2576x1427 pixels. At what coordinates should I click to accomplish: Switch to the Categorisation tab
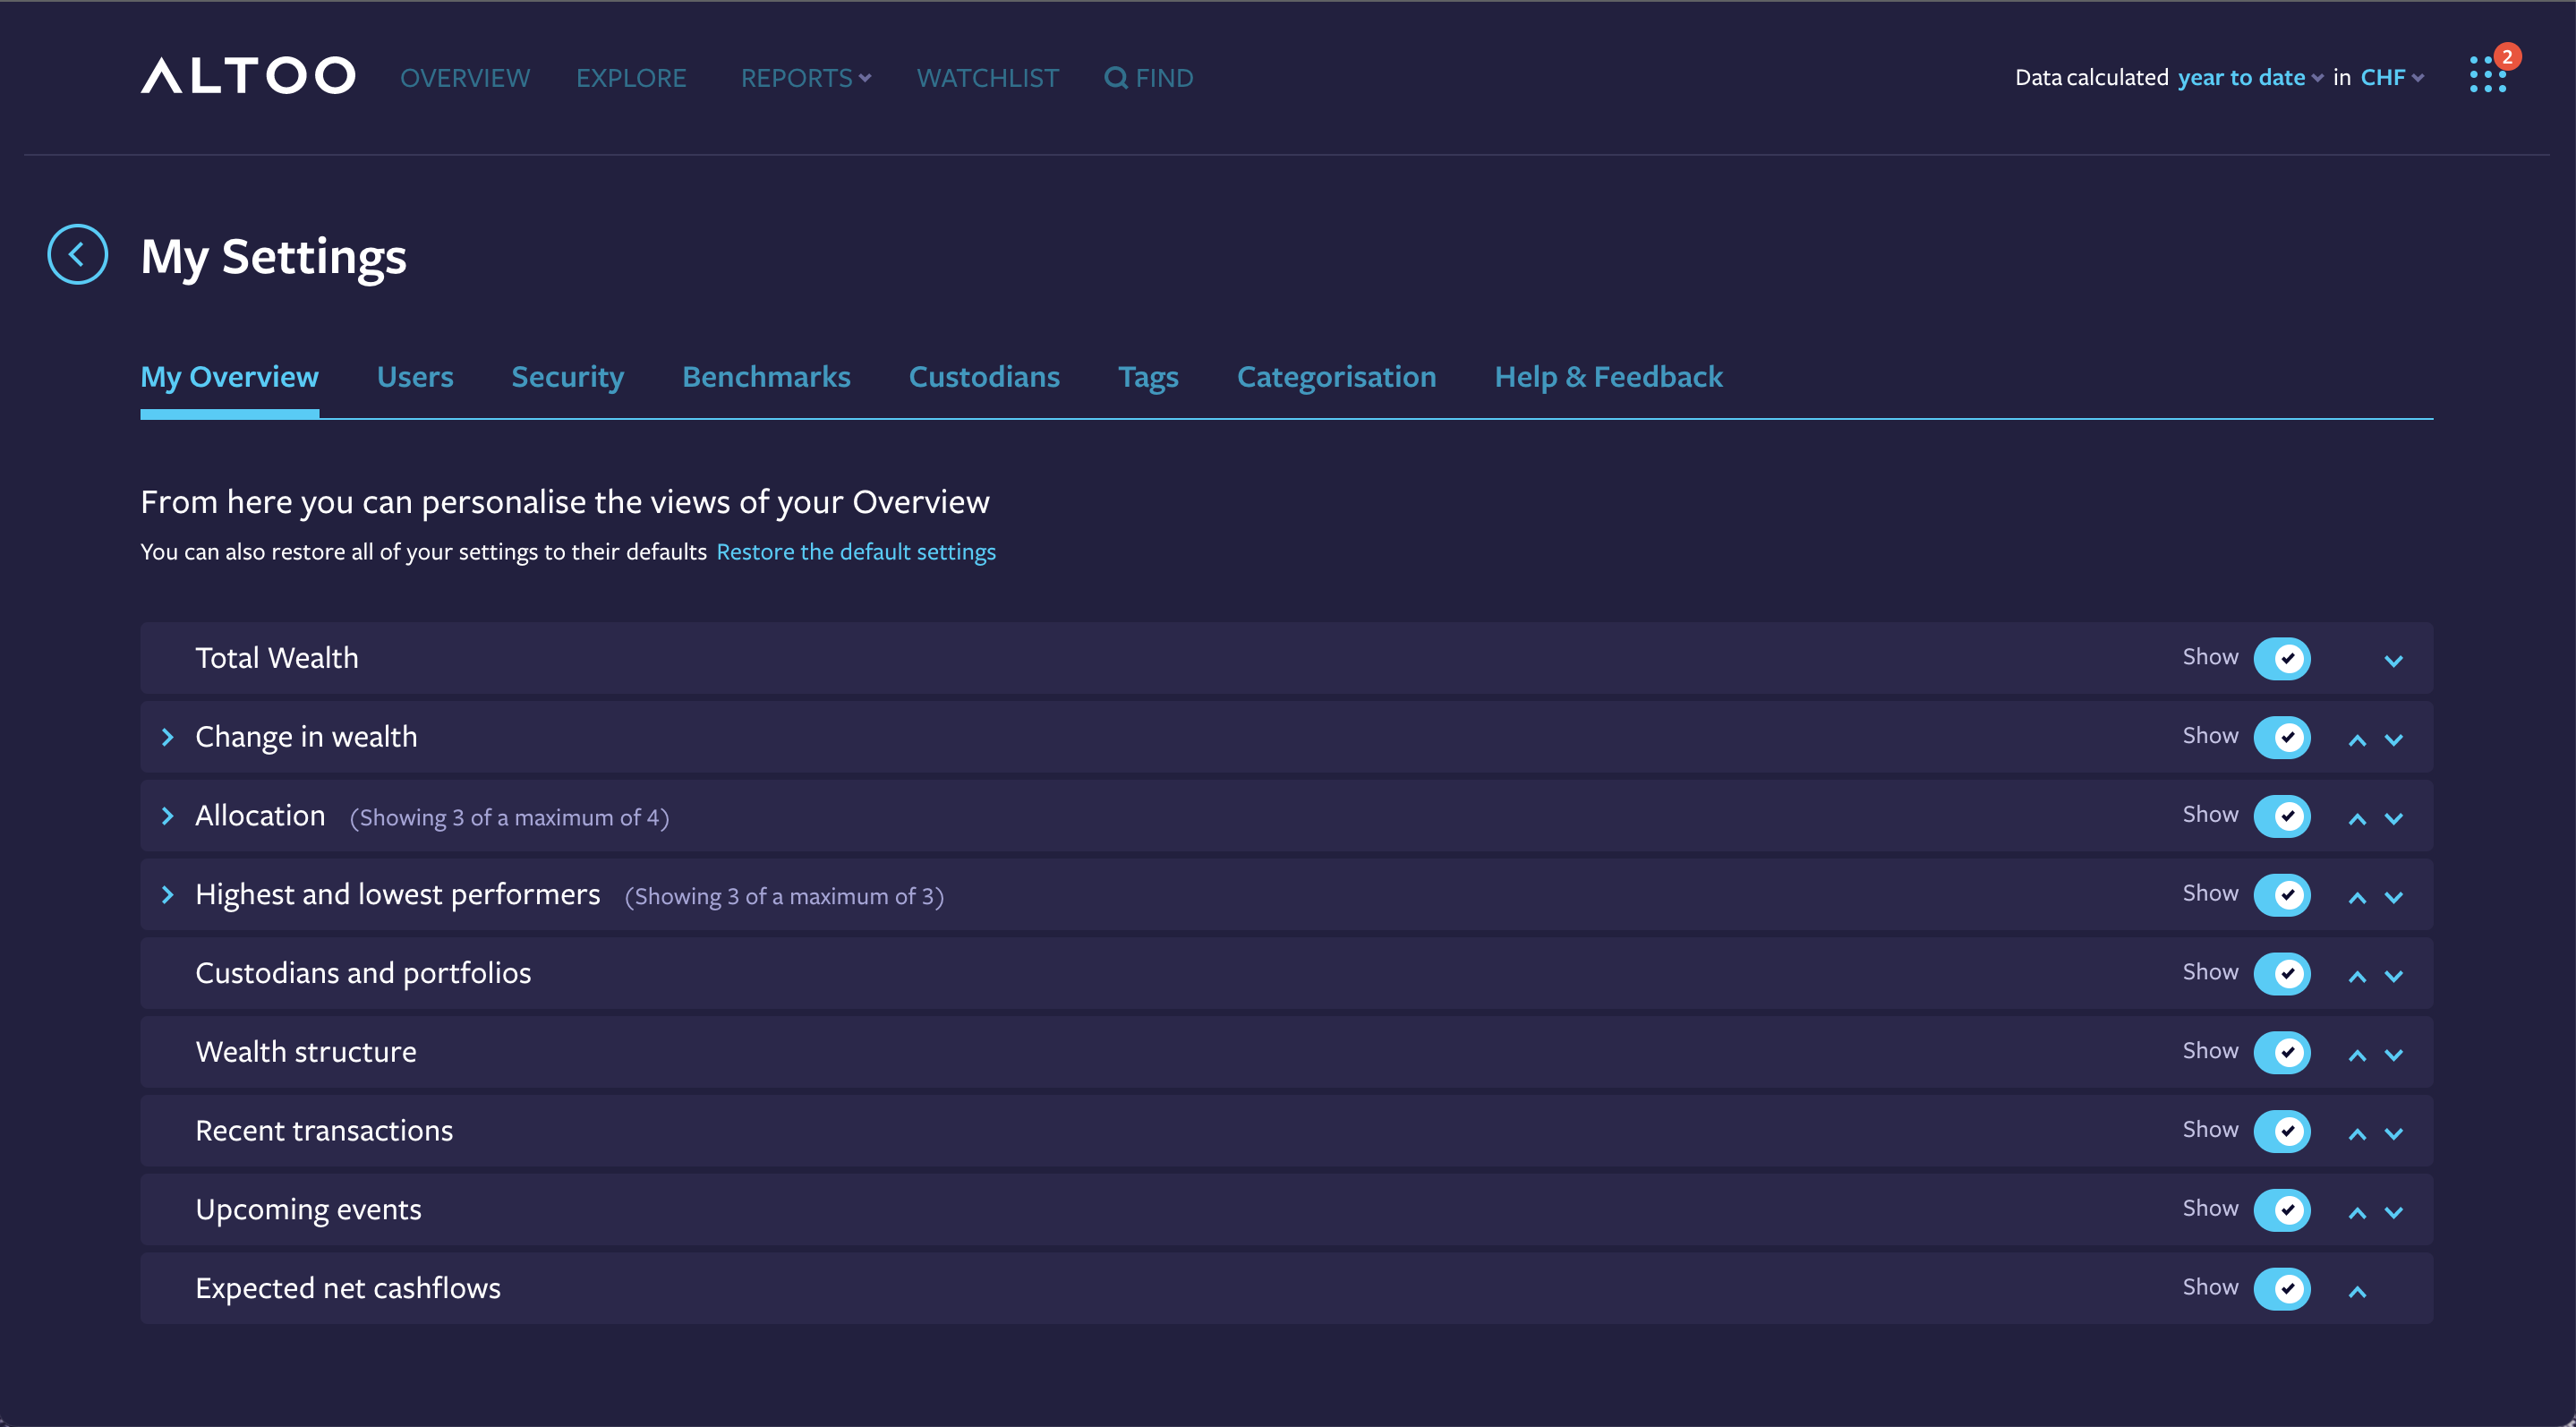[x=1336, y=377]
